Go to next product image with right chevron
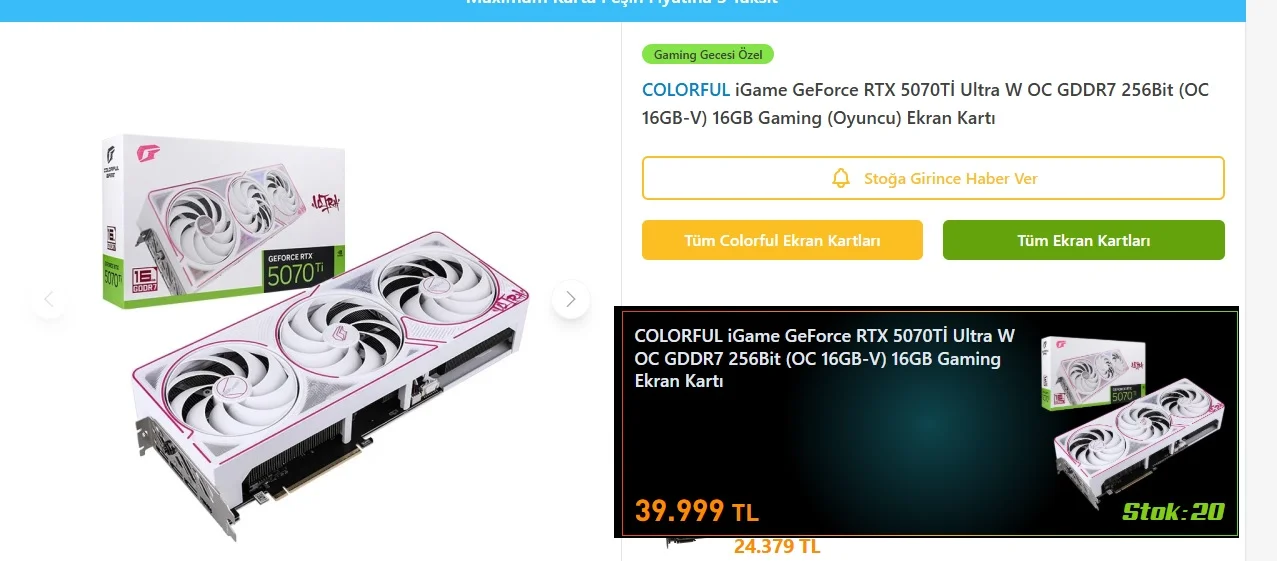This screenshot has width=1277, height=561. coord(571,299)
